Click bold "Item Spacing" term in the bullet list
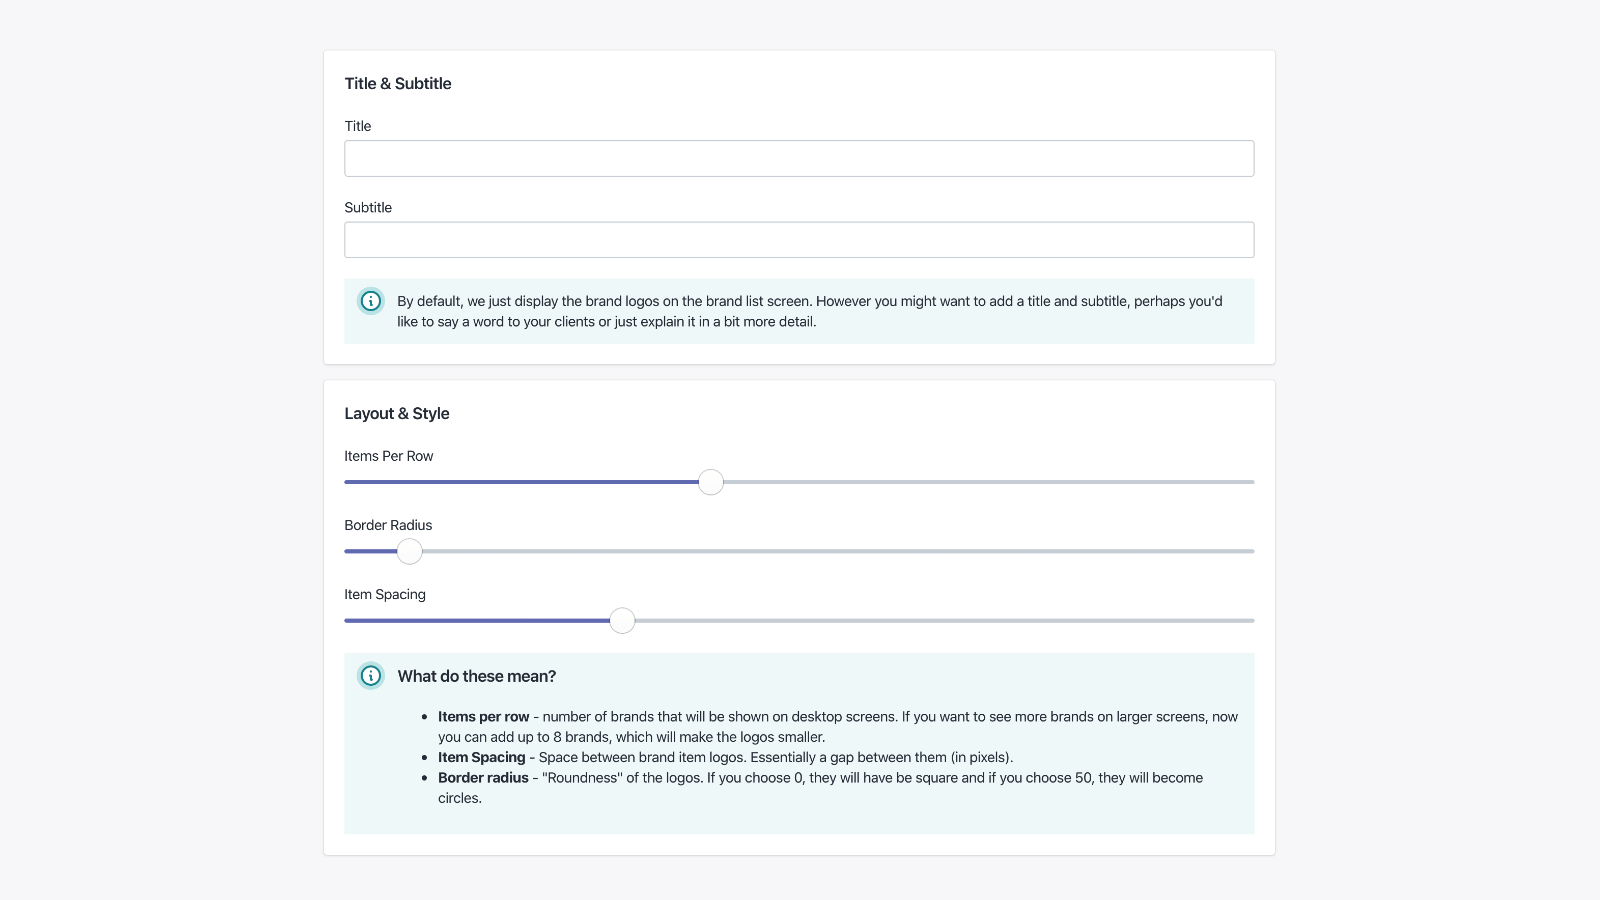 coord(482,757)
